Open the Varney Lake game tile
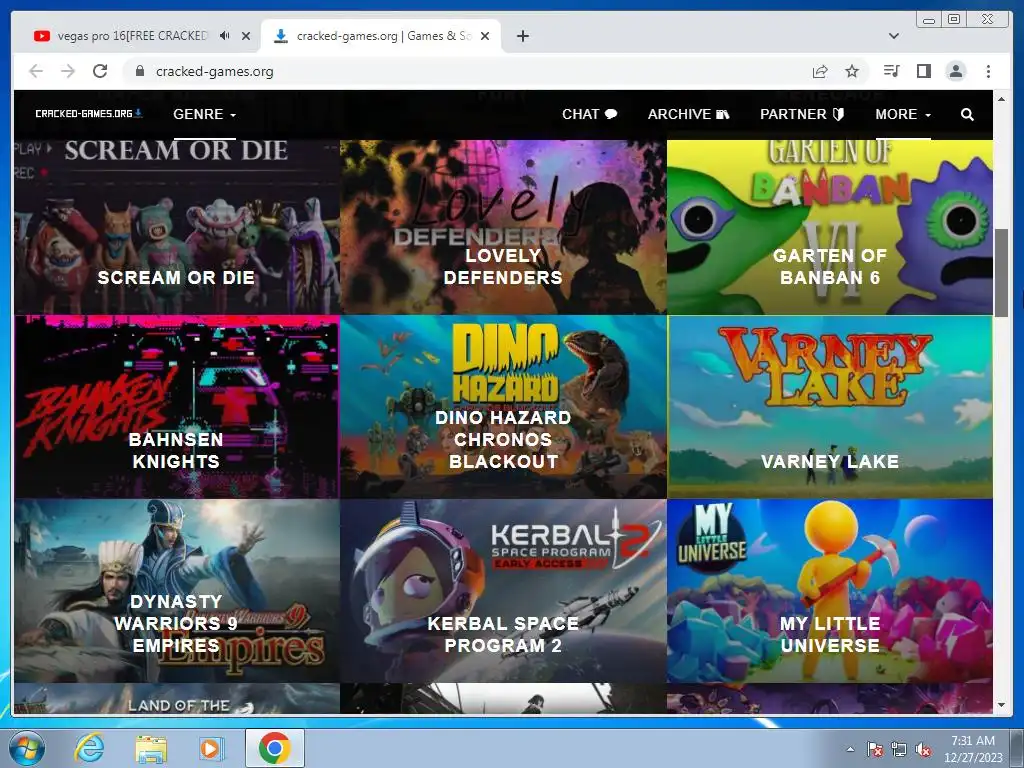Screen dimensions: 1024x768 tap(829, 407)
